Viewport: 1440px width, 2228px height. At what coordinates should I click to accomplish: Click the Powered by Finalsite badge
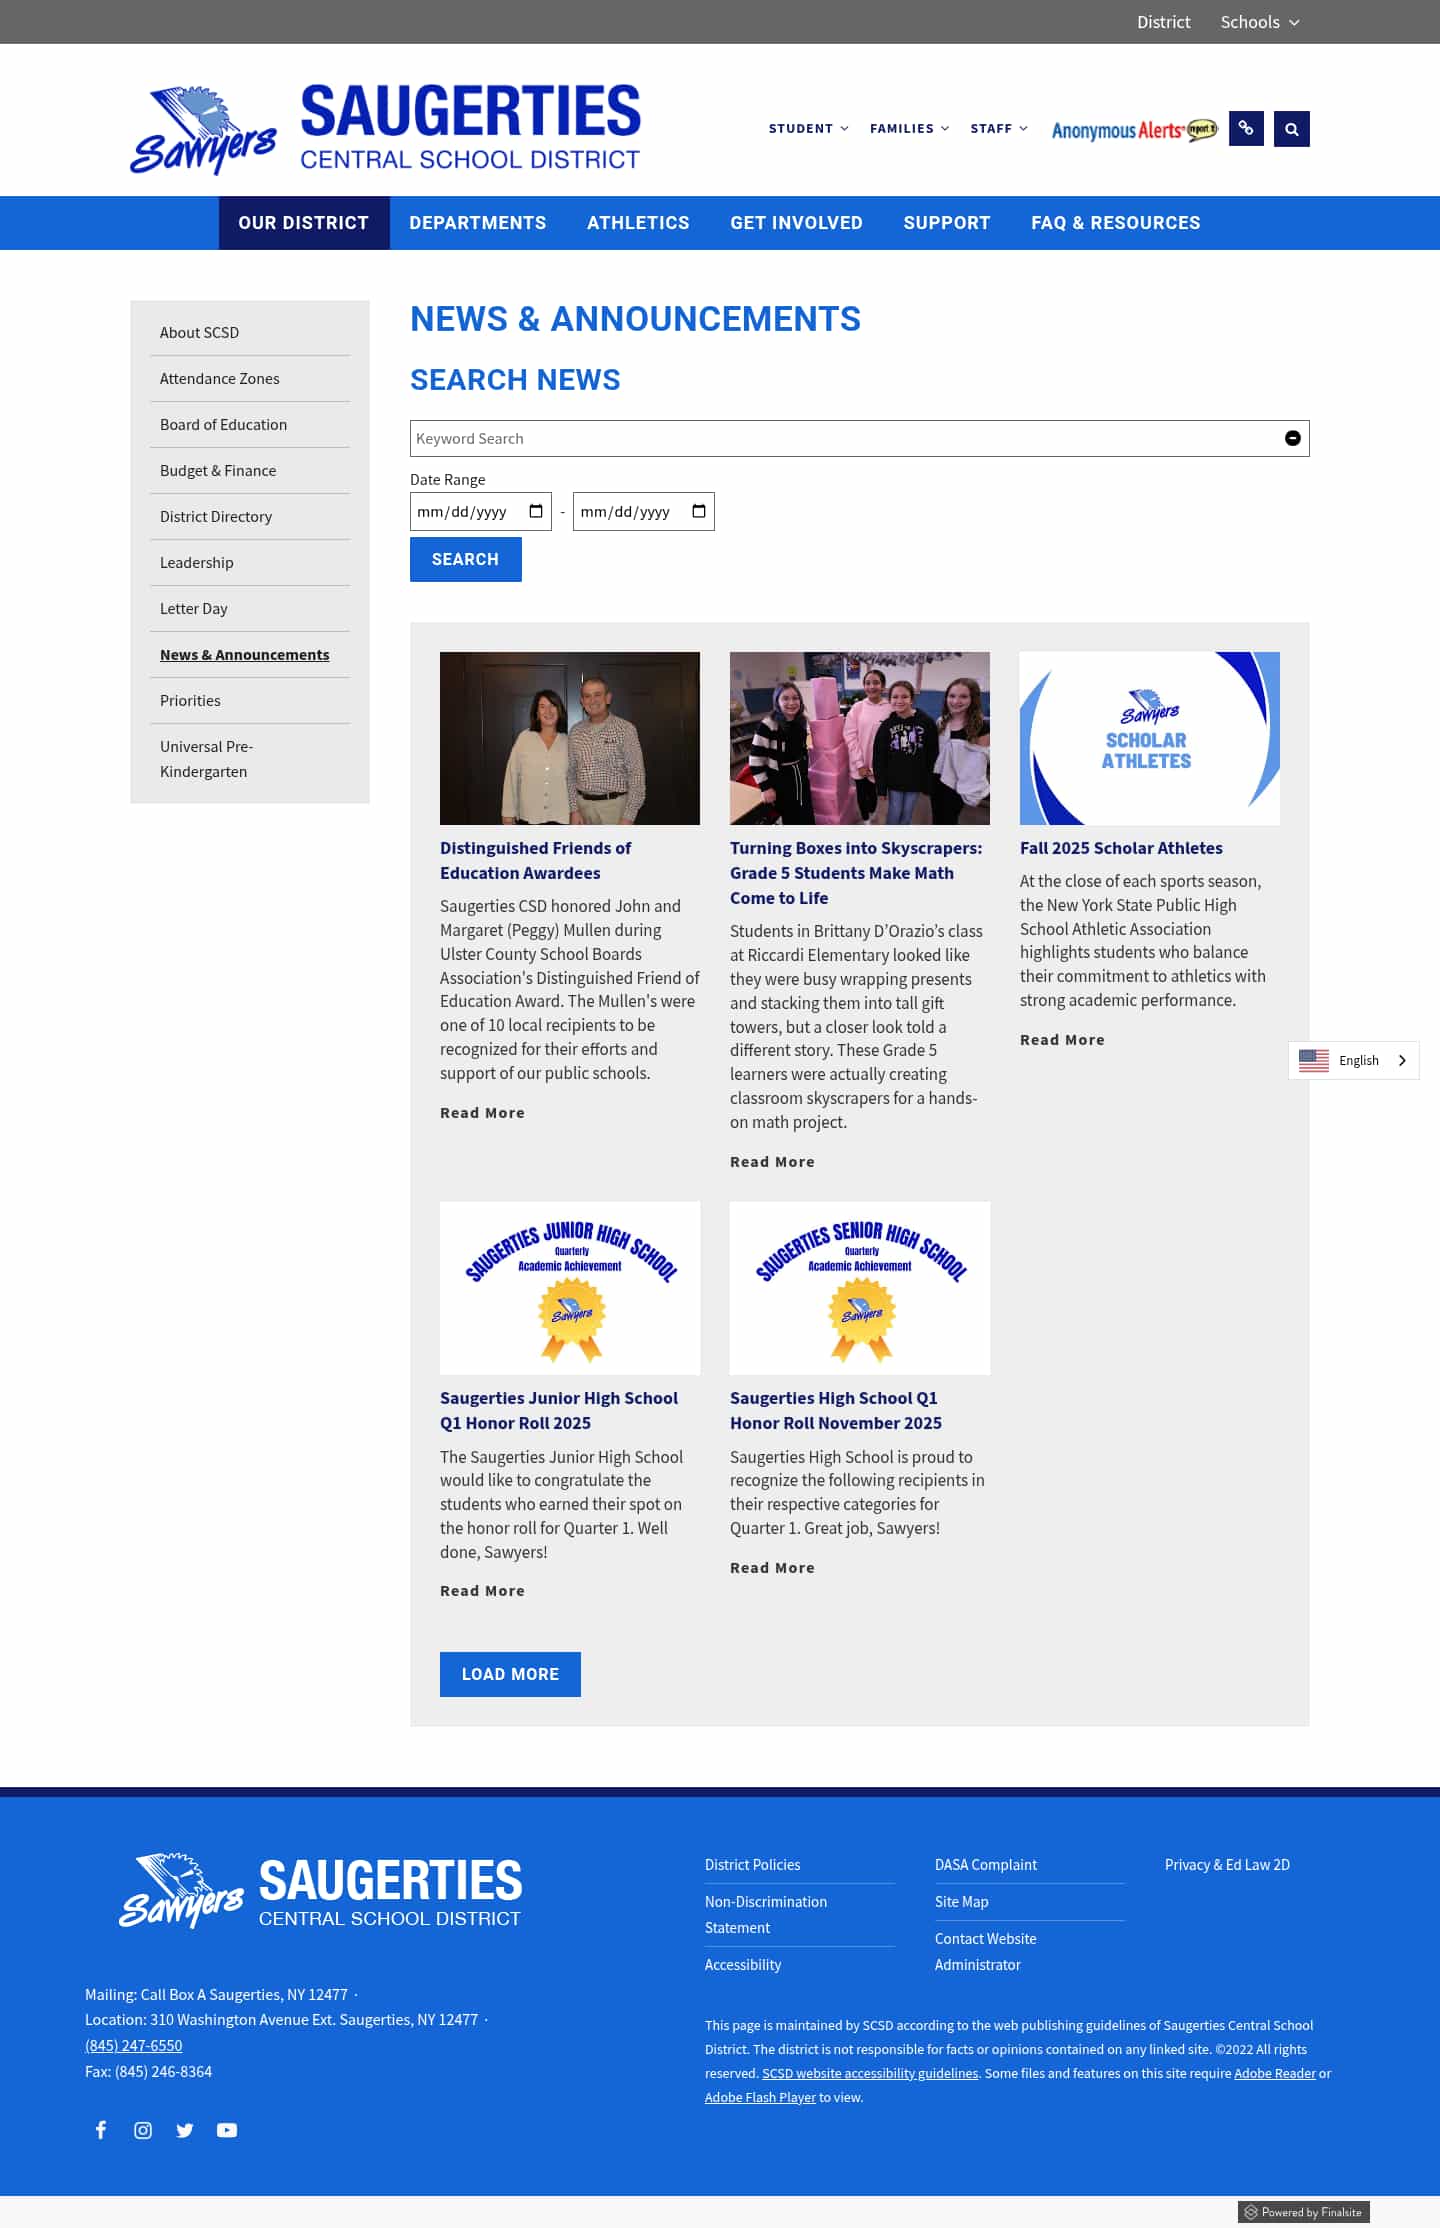[1303, 2212]
